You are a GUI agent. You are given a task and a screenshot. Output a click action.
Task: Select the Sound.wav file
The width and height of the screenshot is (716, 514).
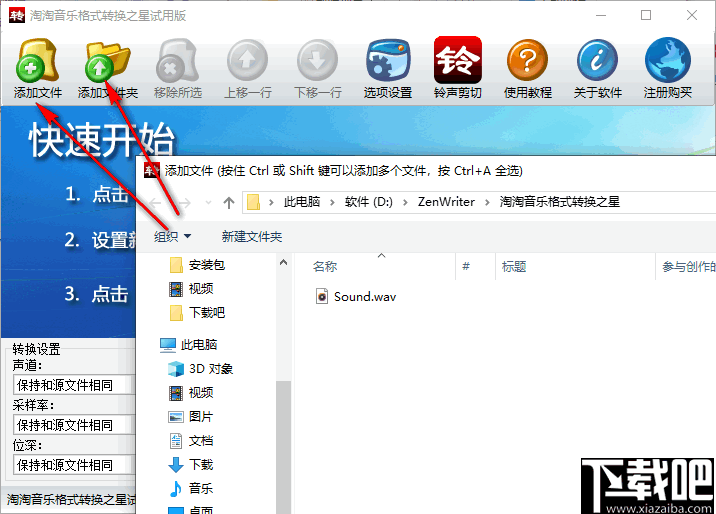point(357,297)
